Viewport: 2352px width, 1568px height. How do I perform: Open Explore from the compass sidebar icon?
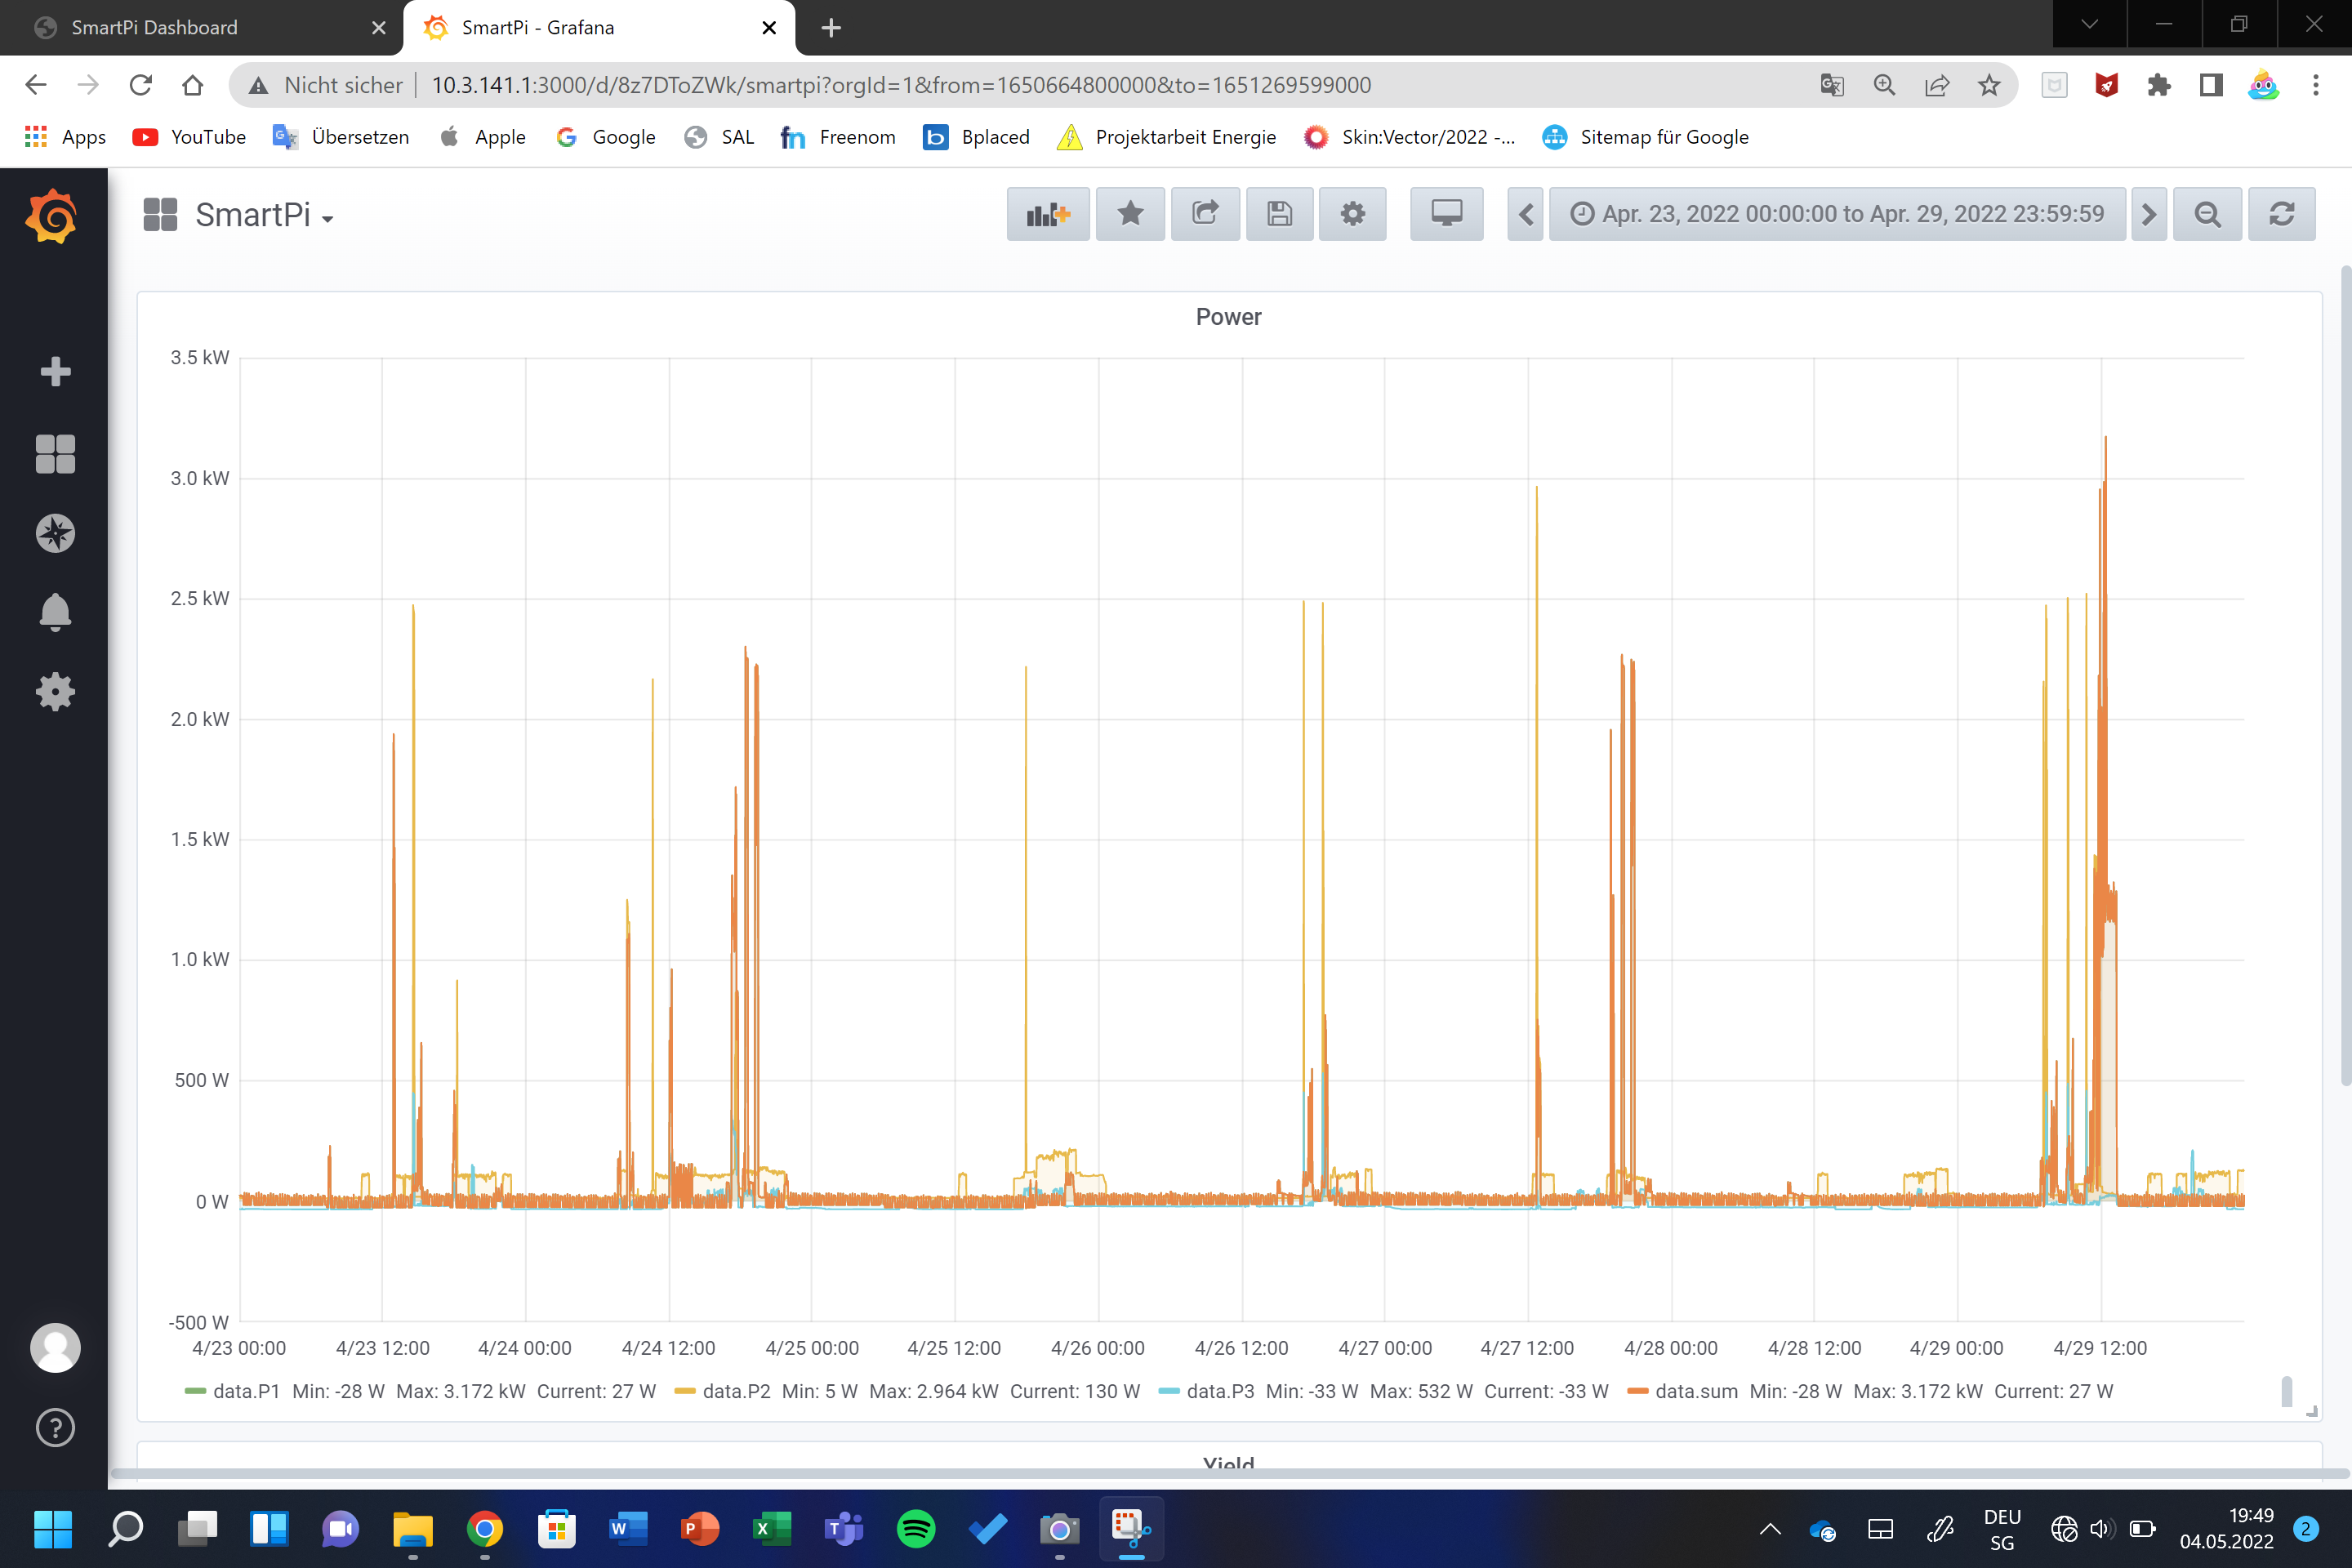pos(55,533)
